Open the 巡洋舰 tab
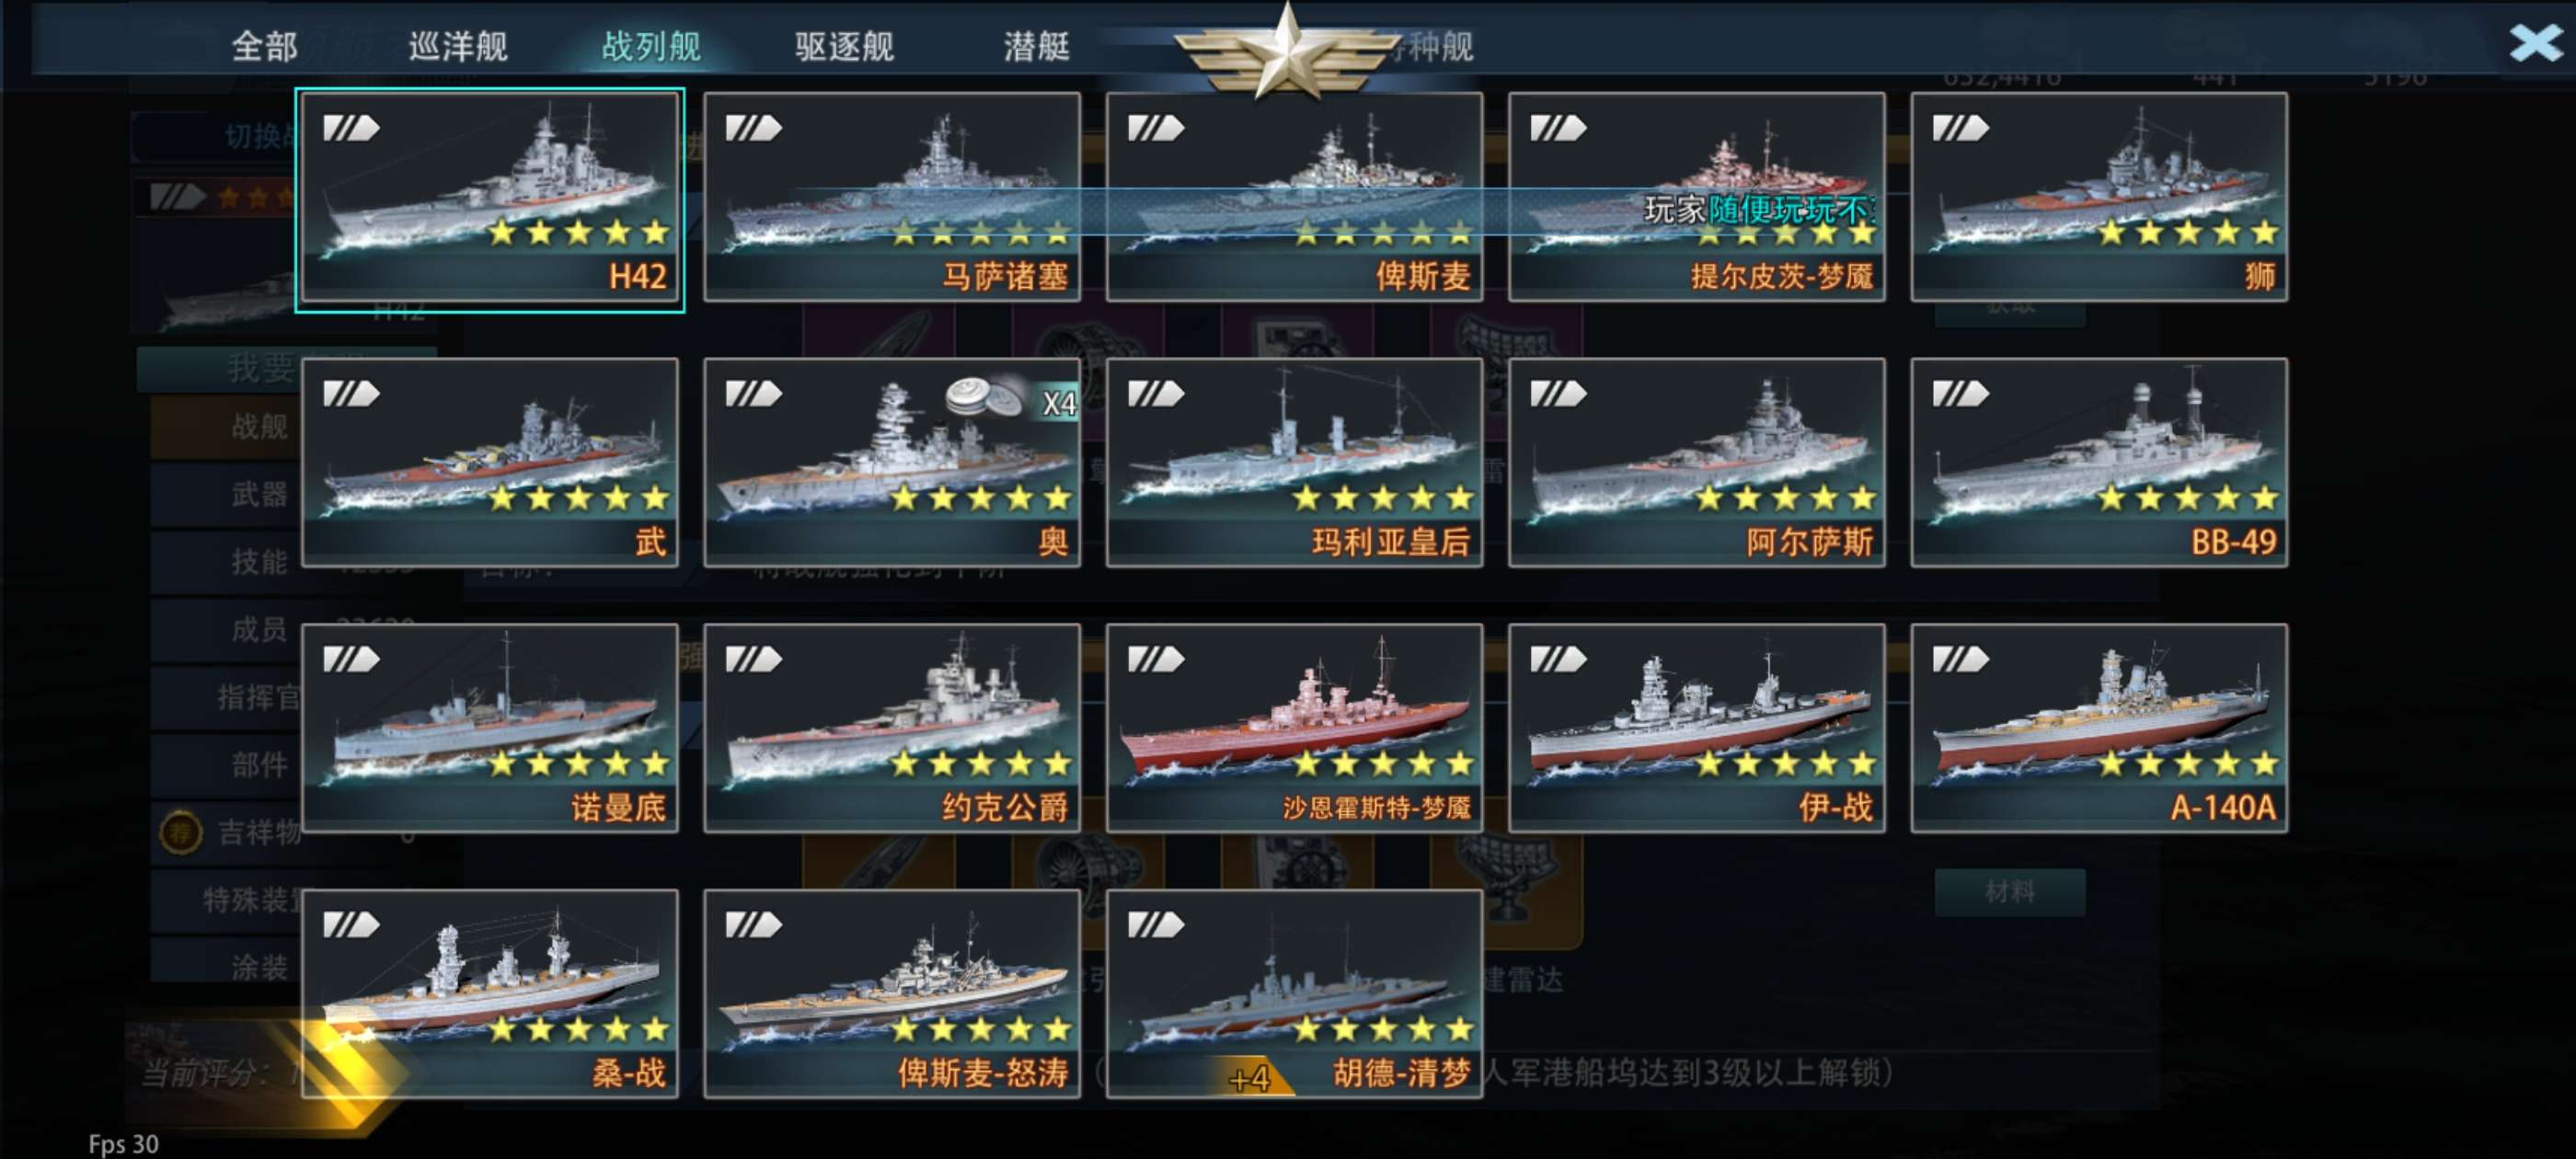This screenshot has width=2576, height=1159. pyautogui.click(x=458, y=46)
